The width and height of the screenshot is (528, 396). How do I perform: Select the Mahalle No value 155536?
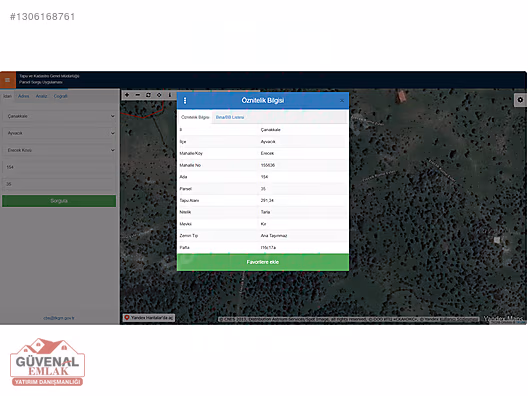(x=268, y=165)
